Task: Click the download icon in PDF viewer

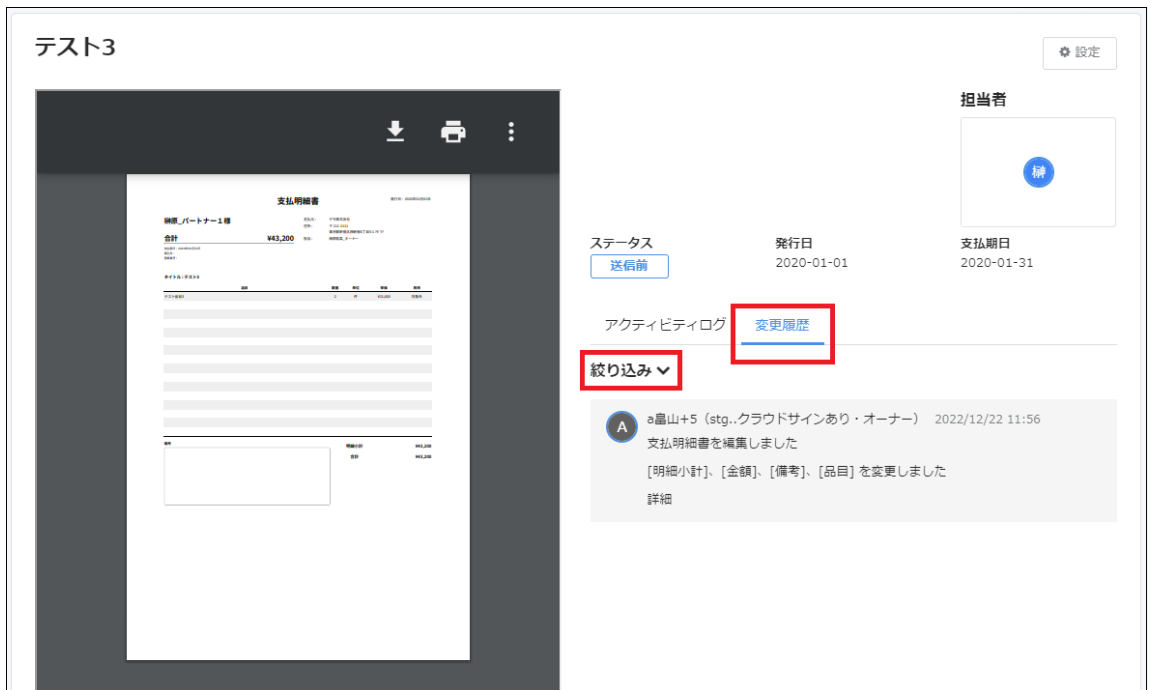Action: click(x=396, y=132)
